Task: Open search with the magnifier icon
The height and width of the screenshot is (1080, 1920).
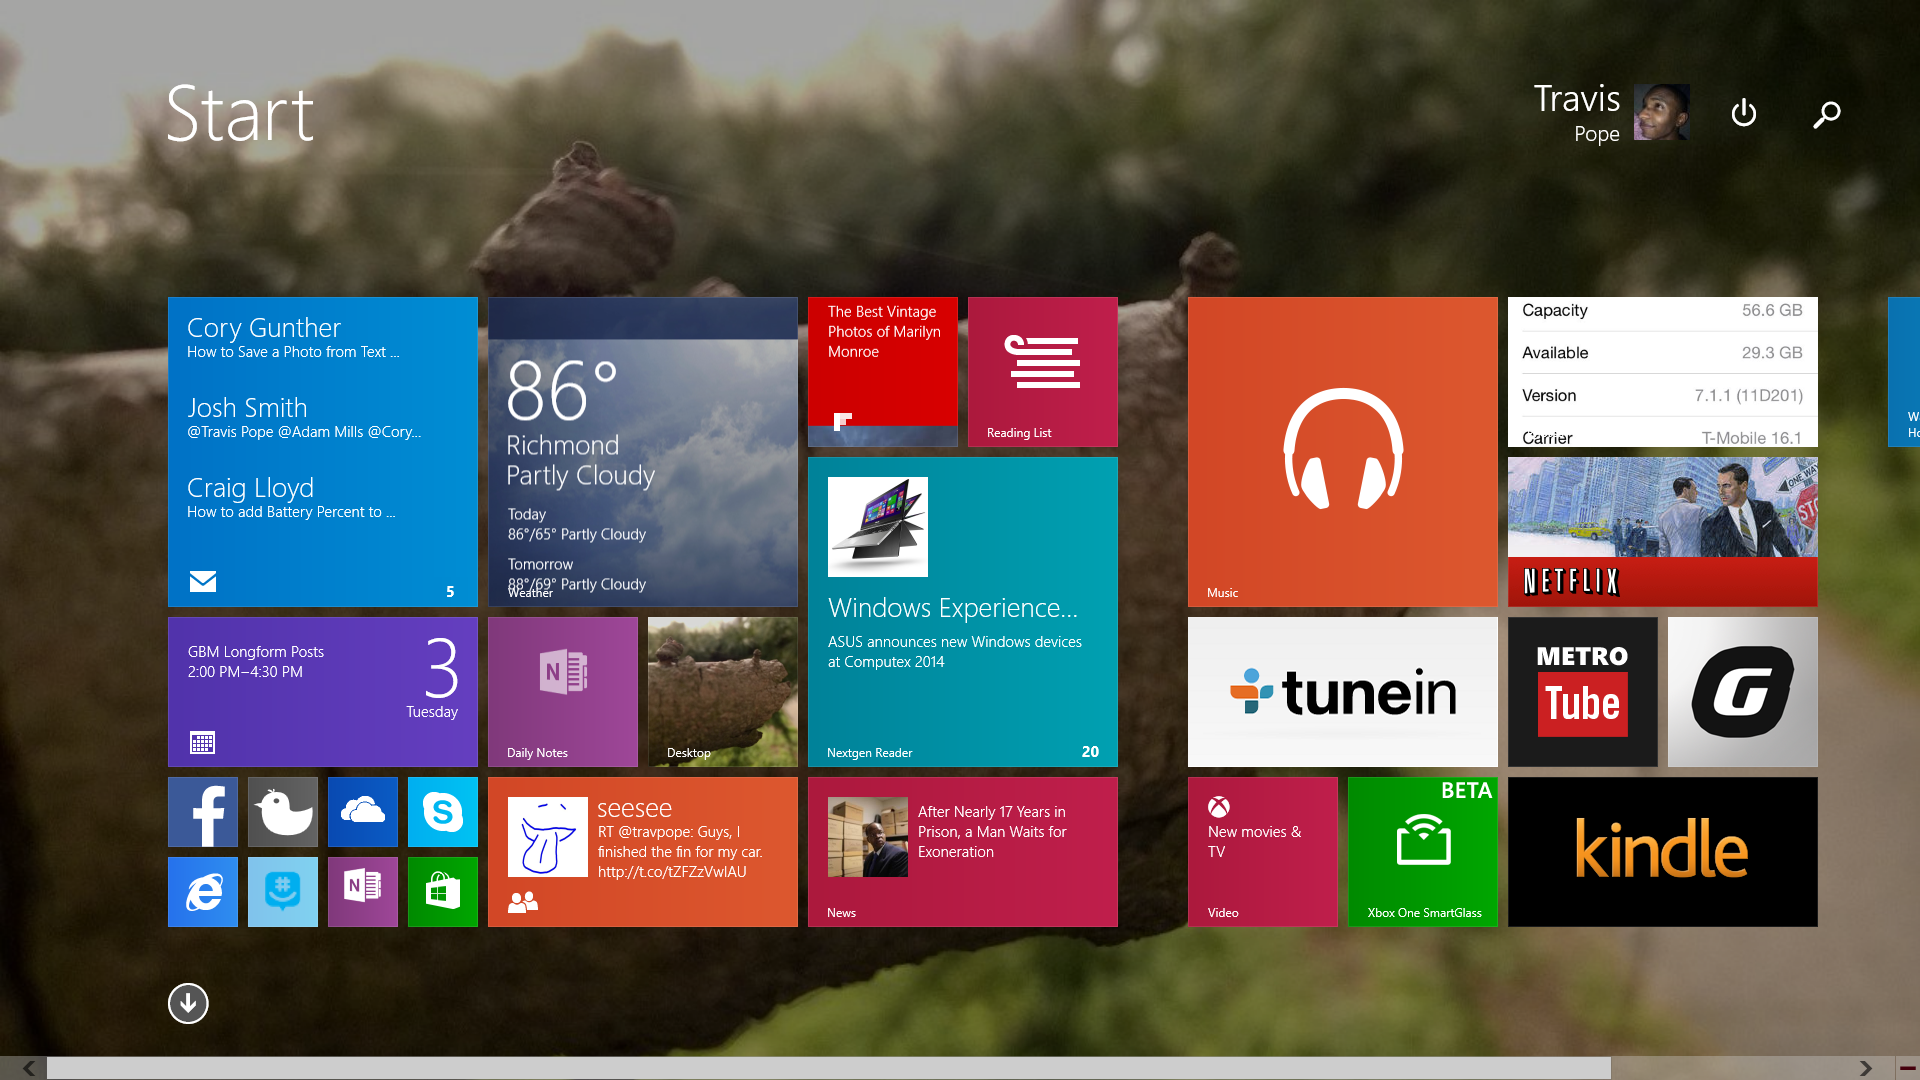Action: [1827, 114]
